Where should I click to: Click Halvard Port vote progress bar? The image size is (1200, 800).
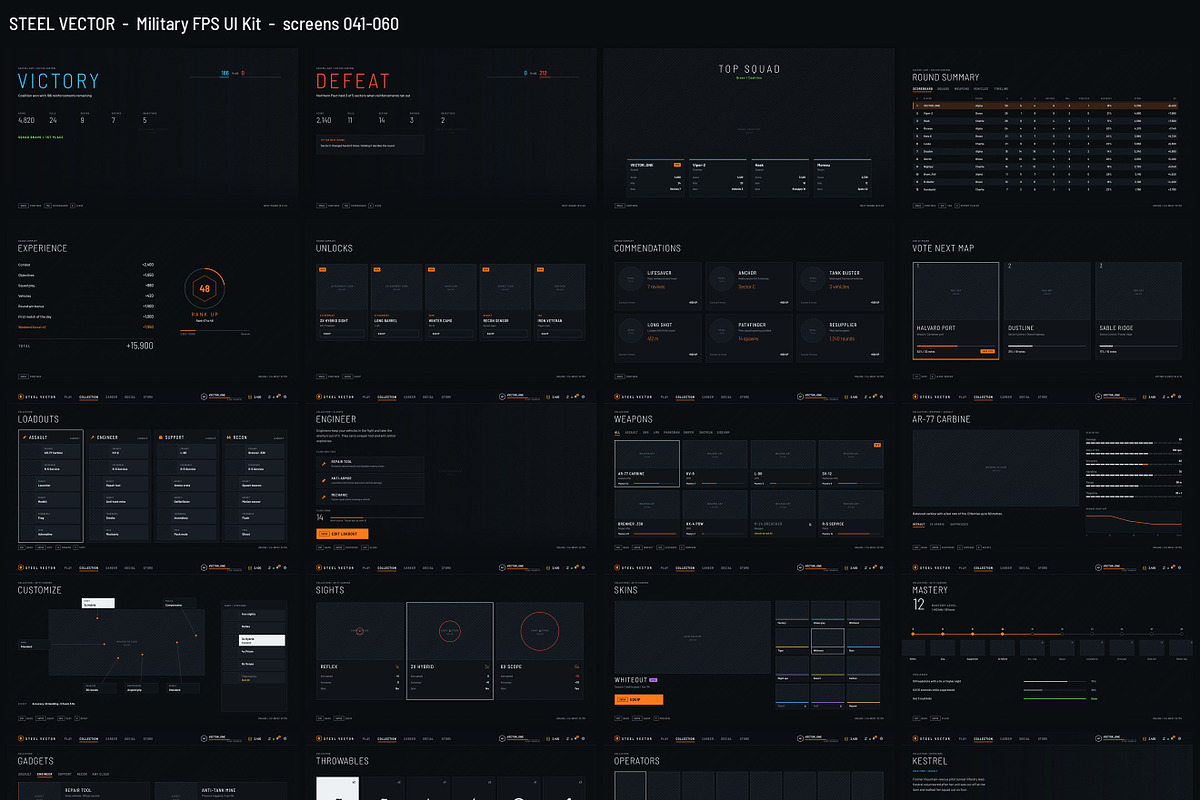(956, 346)
